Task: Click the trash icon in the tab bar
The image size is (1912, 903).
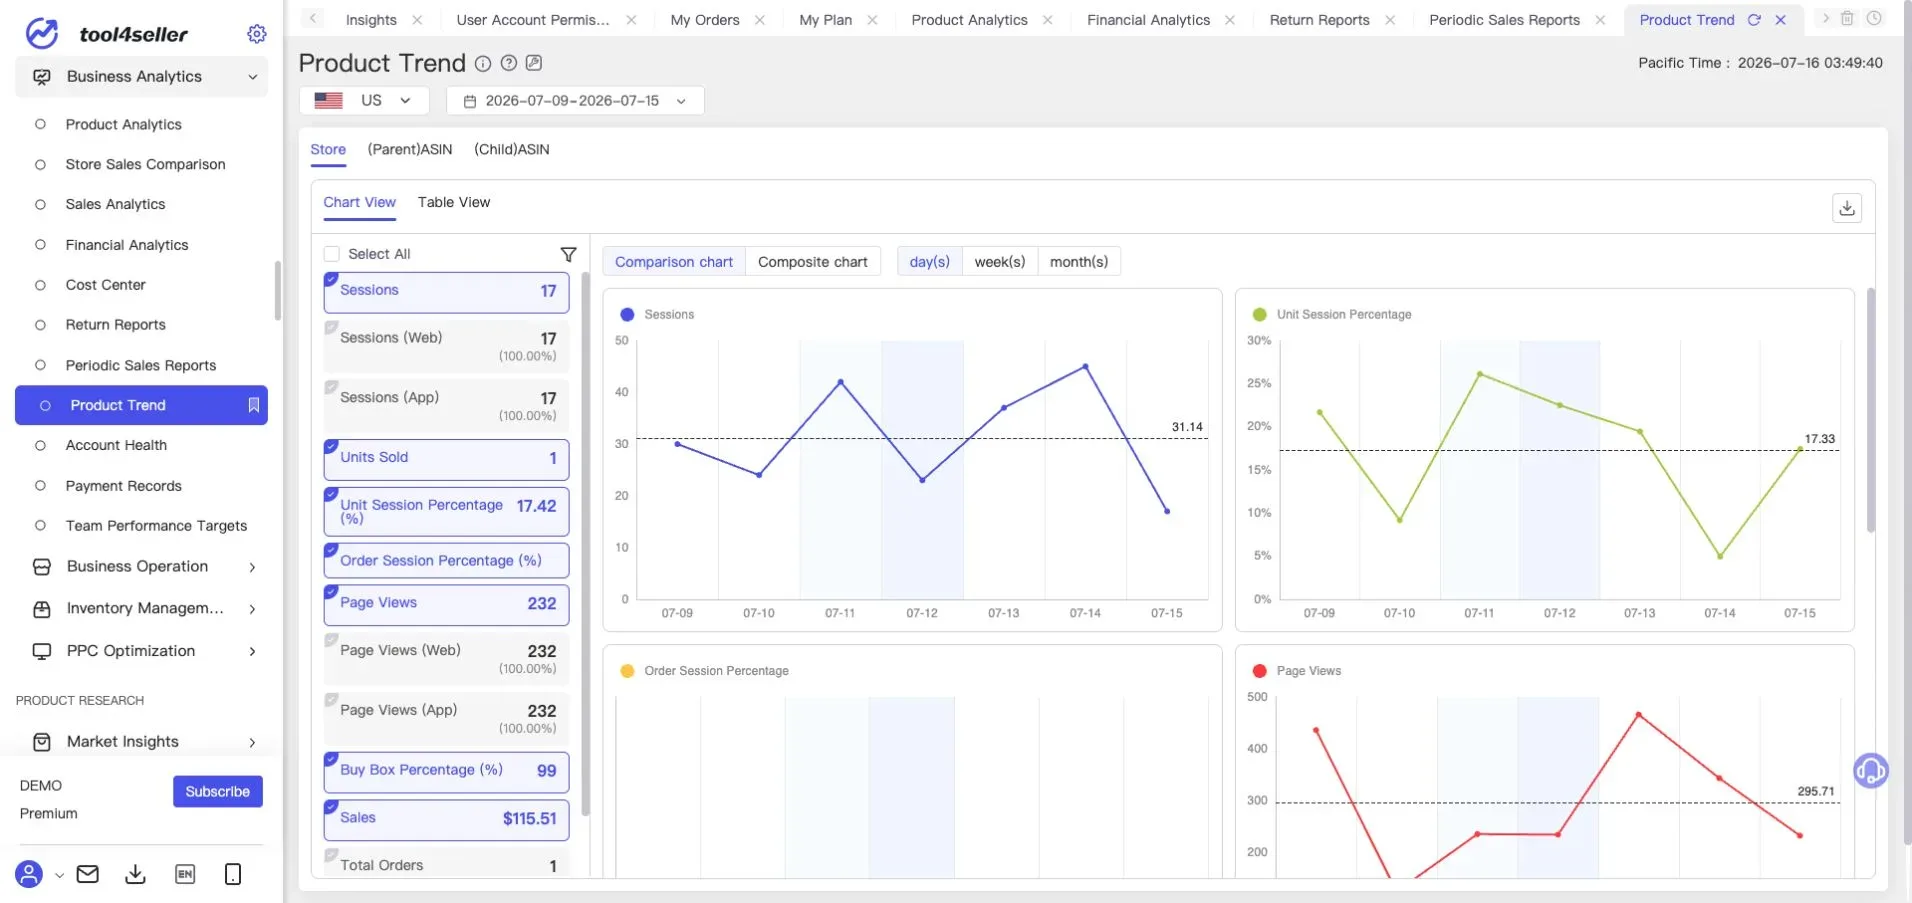Action: [1847, 18]
